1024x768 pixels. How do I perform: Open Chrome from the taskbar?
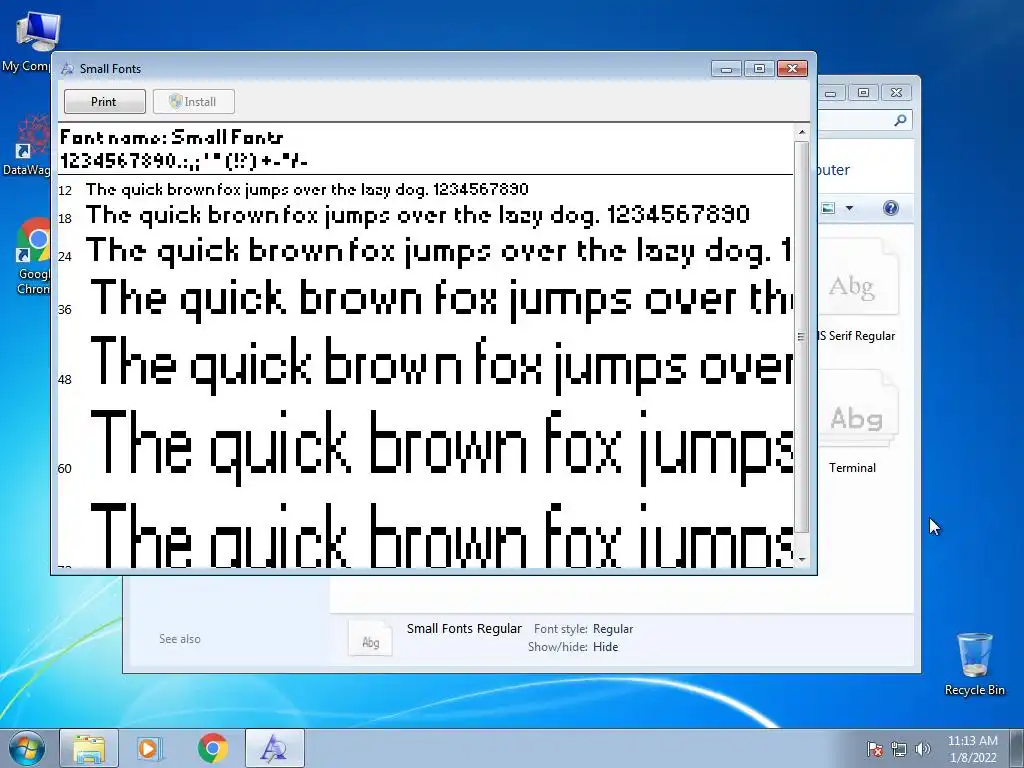[213, 748]
